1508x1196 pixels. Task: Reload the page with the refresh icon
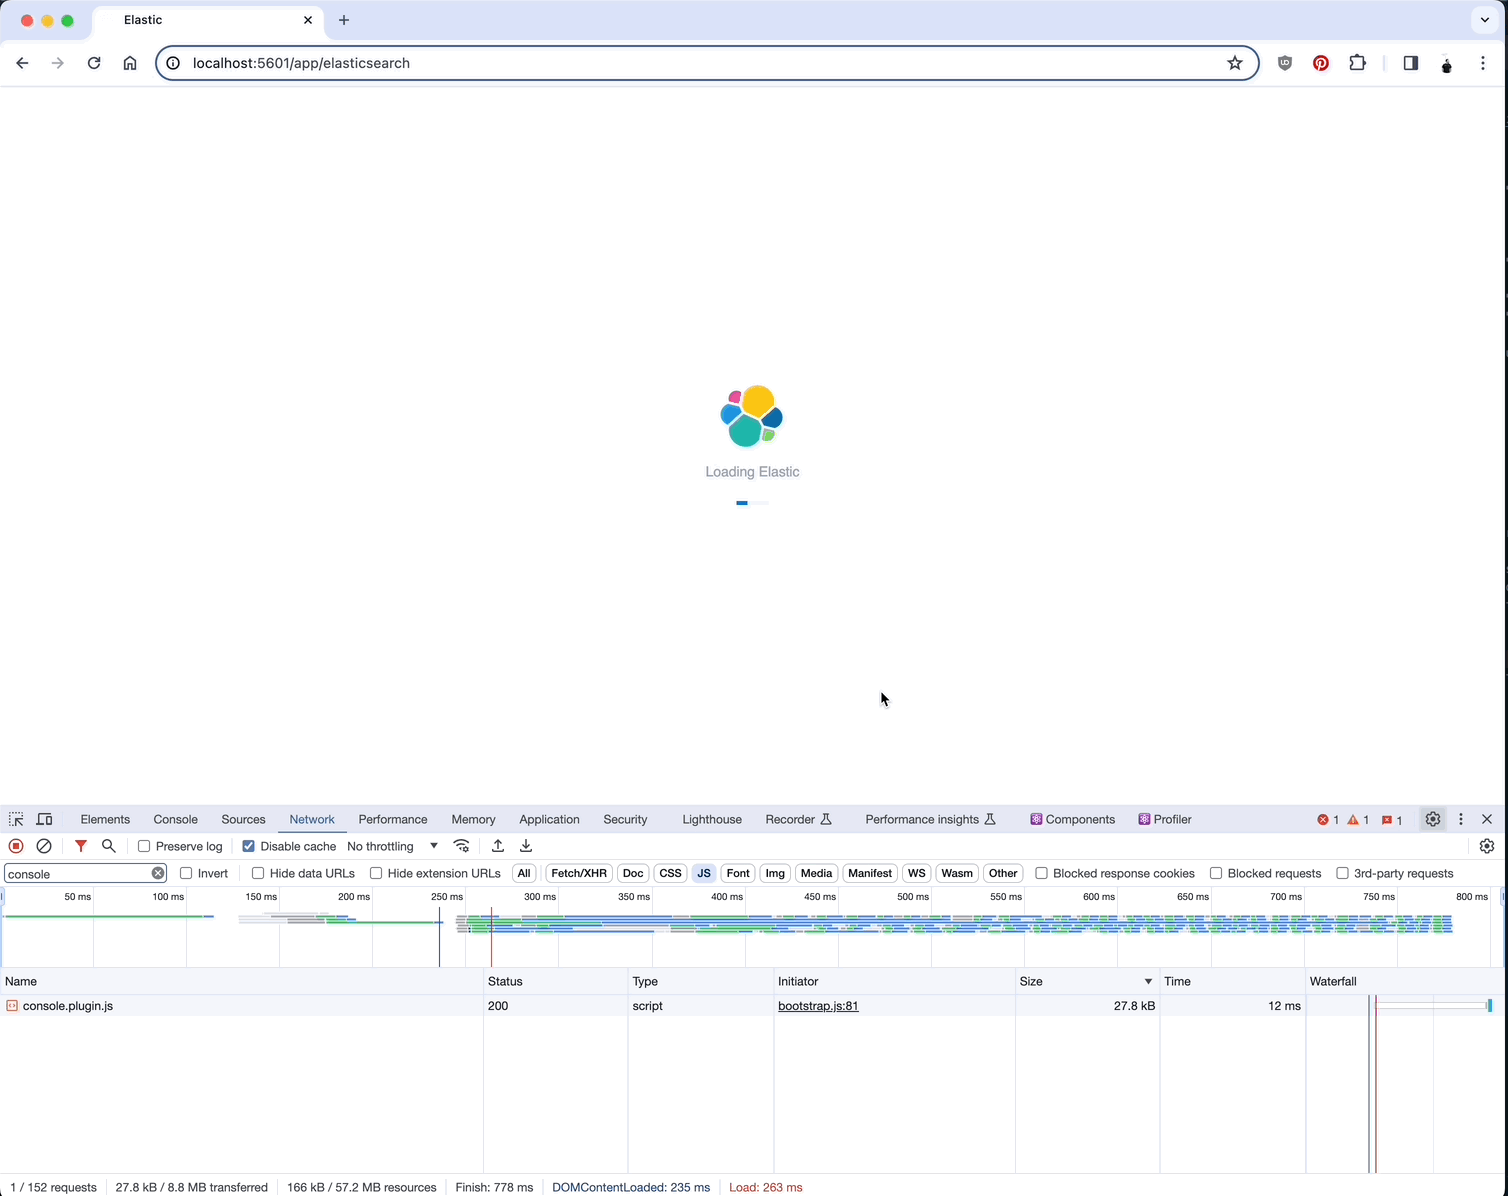(94, 63)
